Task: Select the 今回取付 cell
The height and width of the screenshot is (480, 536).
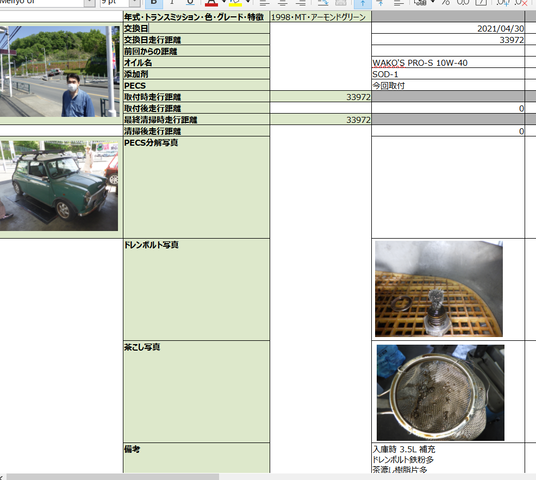Action: [448, 85]
